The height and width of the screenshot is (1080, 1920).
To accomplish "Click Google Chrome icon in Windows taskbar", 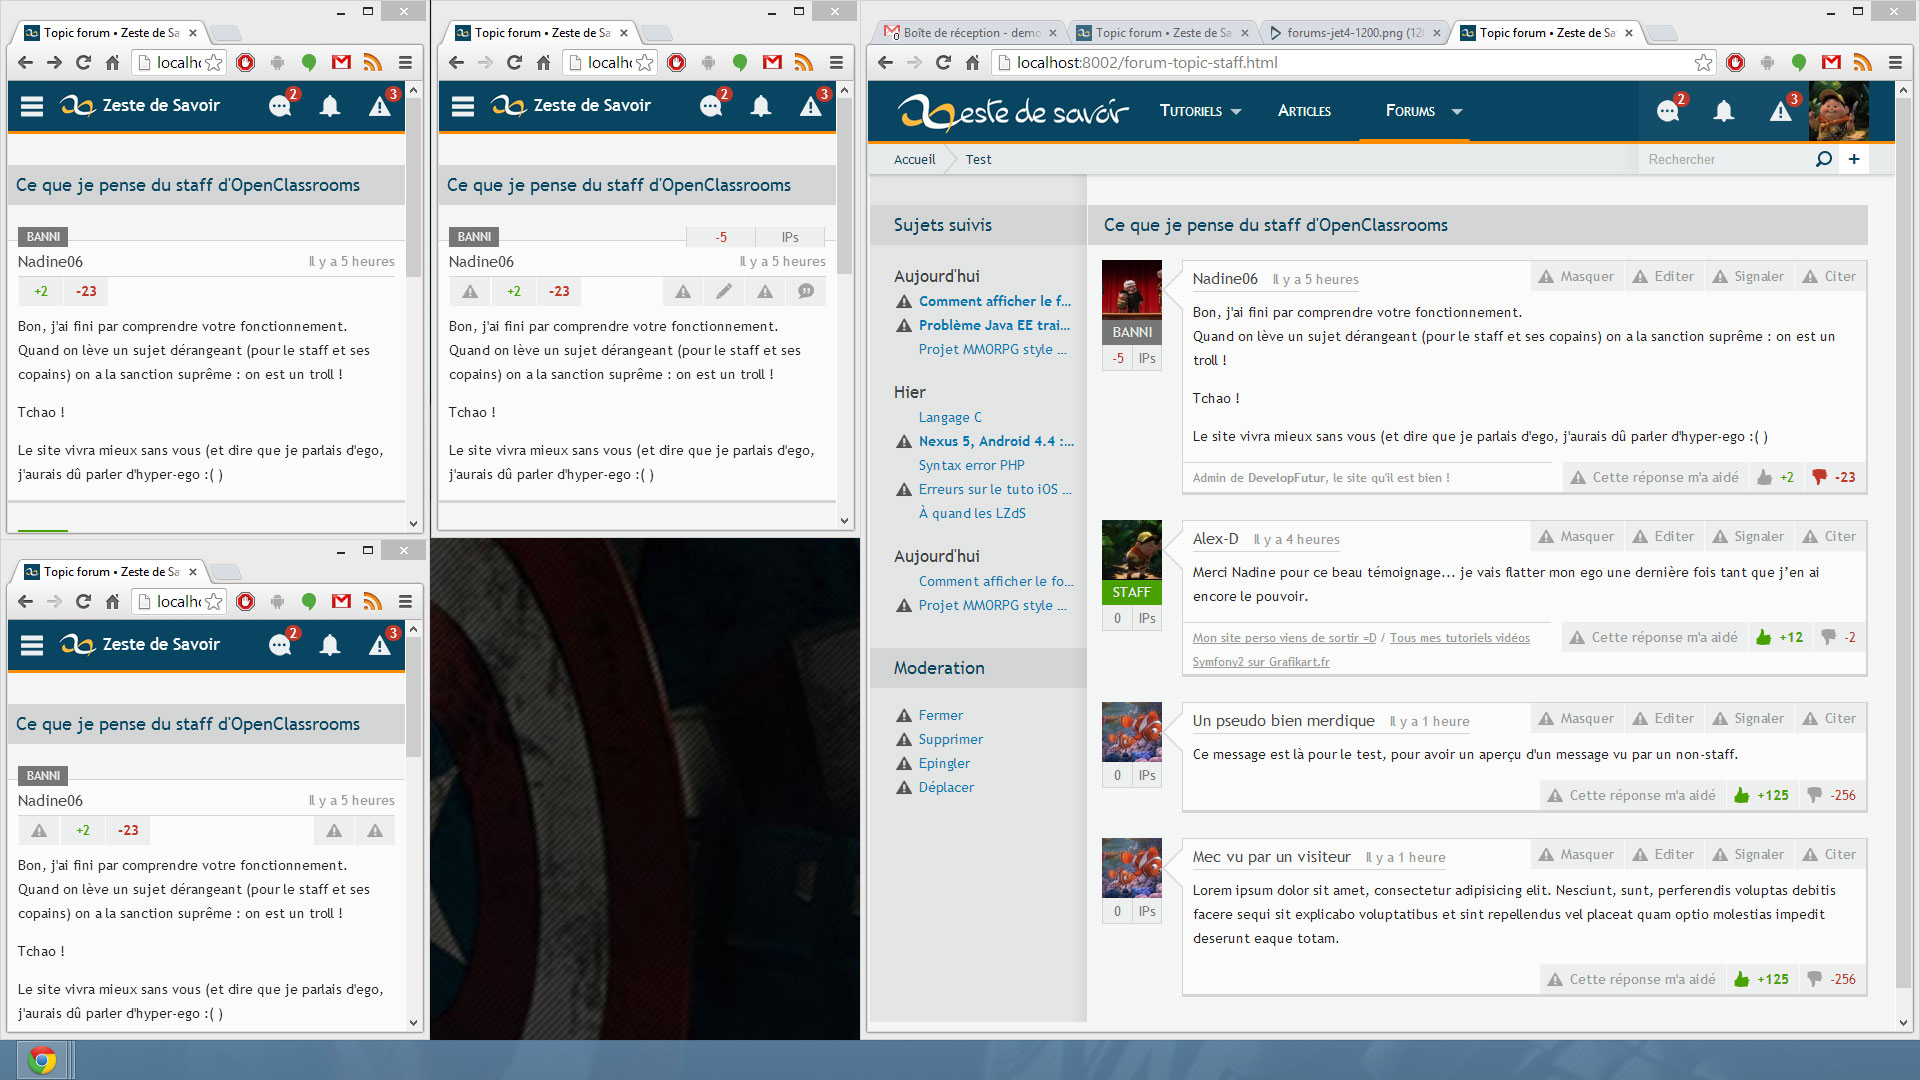I will (42, 1059).
